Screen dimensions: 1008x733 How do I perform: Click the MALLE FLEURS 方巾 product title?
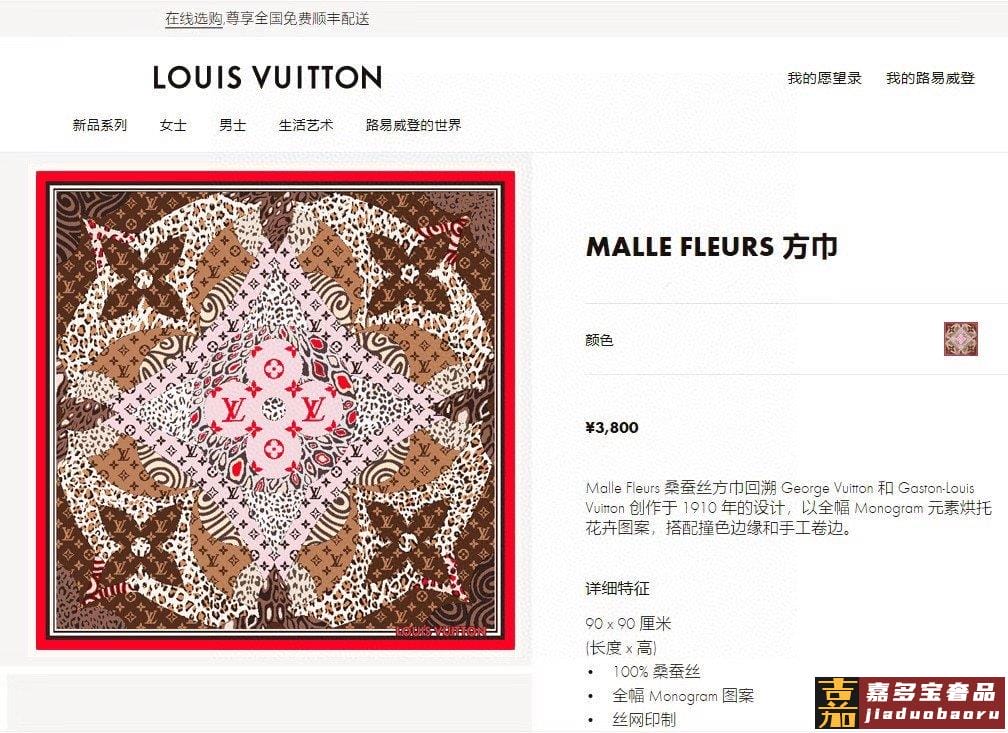(x=712, y=247)
